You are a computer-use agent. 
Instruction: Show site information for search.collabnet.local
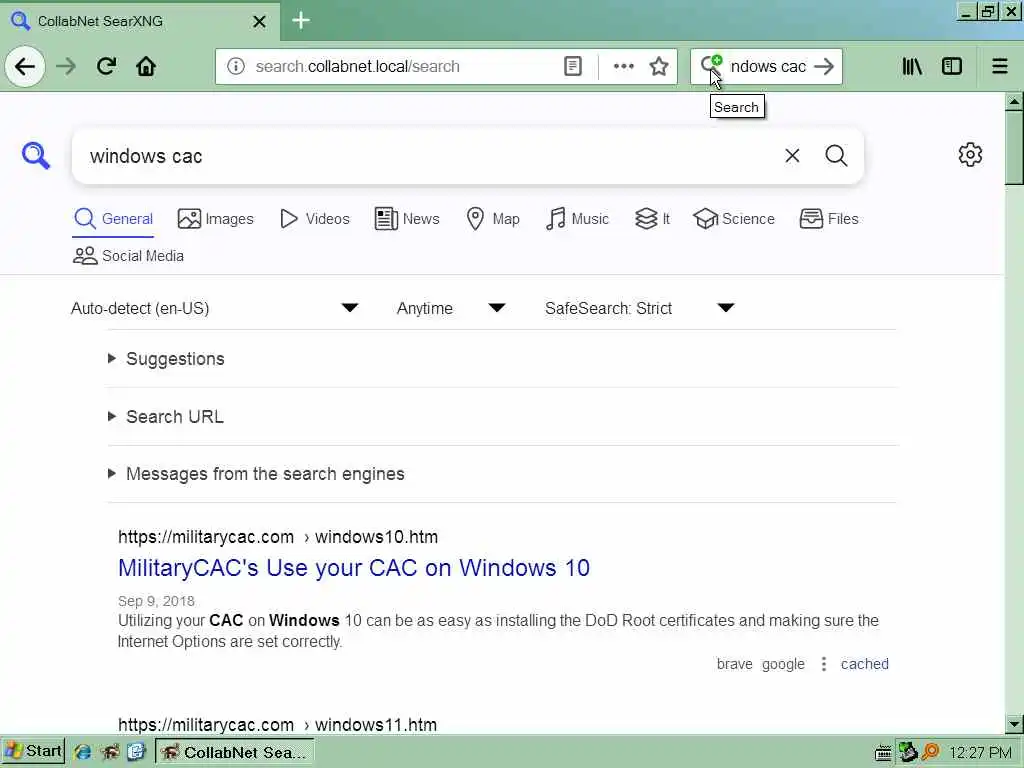coord(236,66)
